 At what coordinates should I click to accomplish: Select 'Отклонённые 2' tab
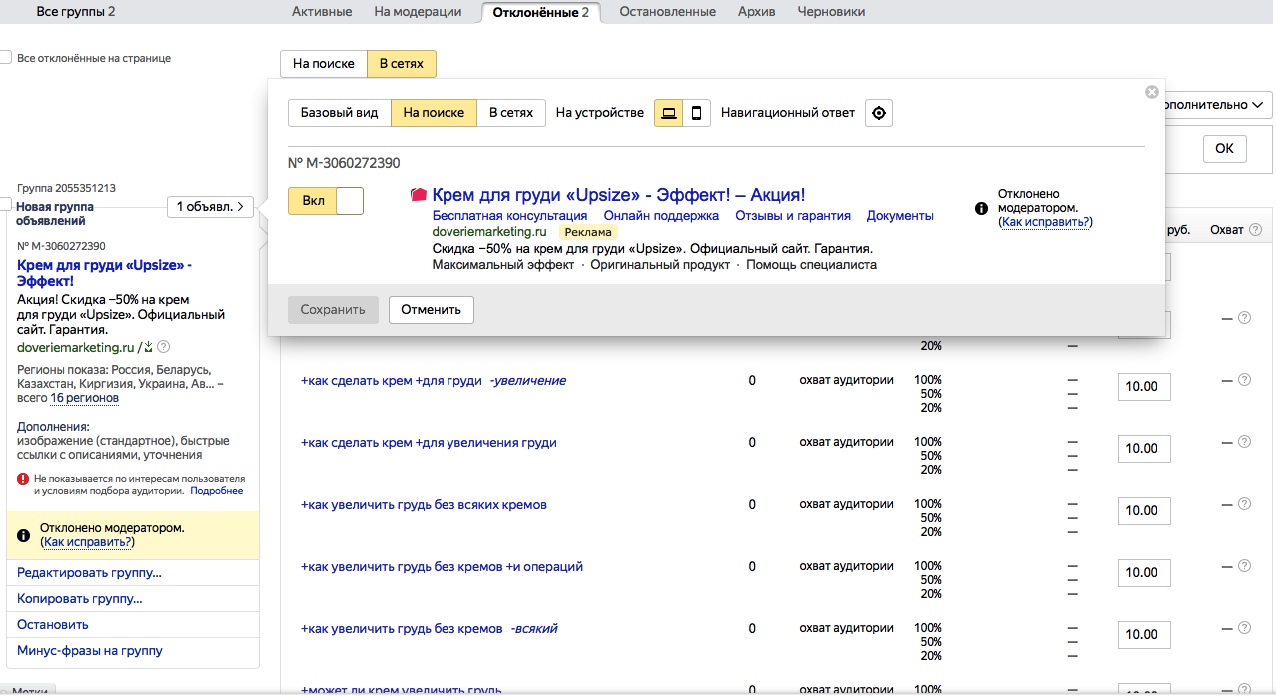pos(541,12)
